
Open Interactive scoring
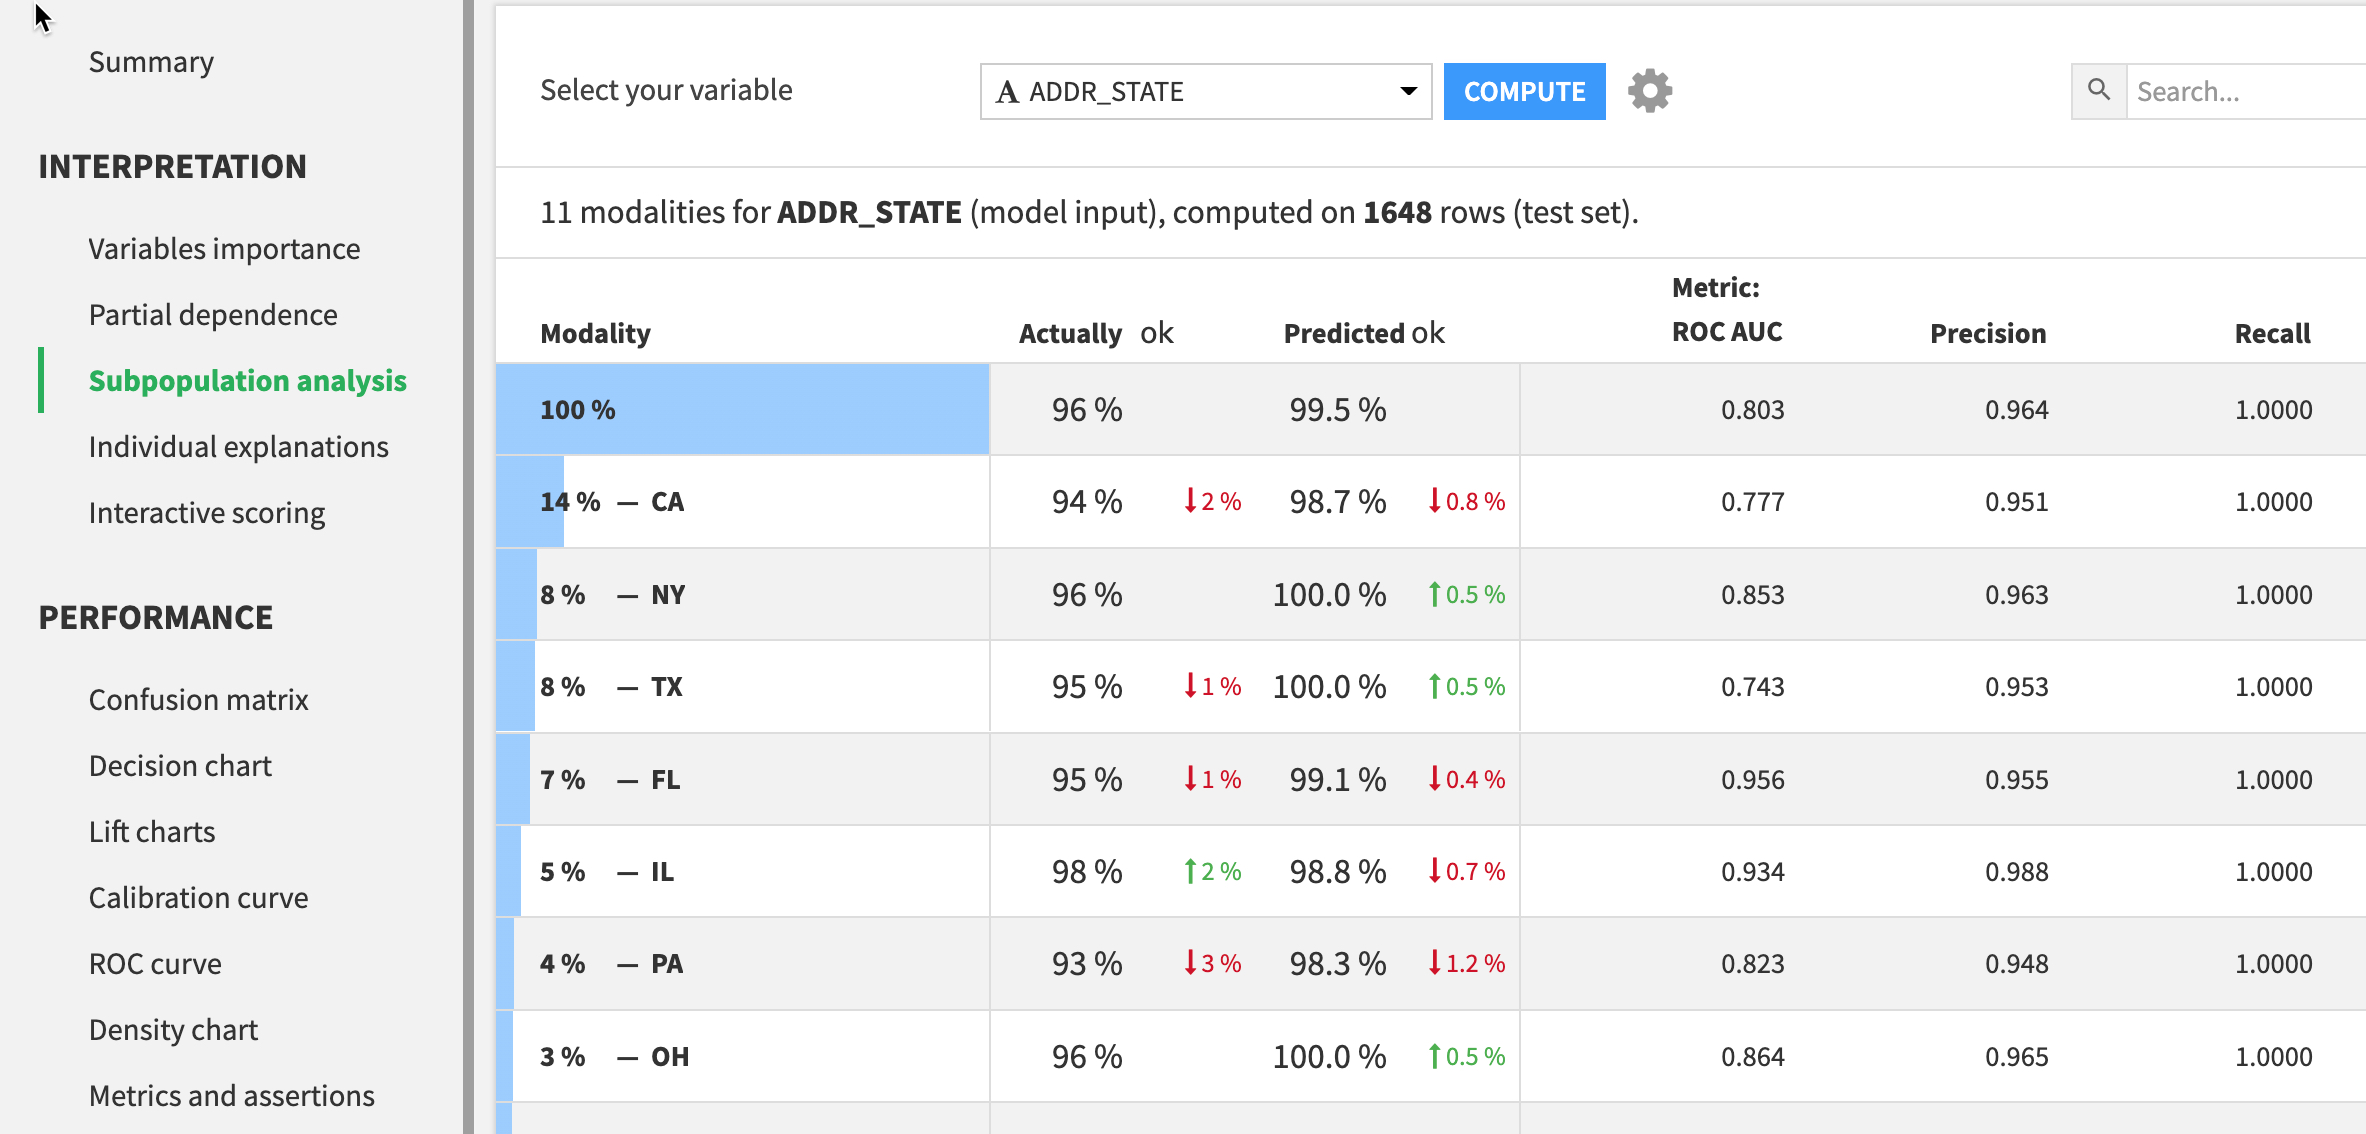206,513
